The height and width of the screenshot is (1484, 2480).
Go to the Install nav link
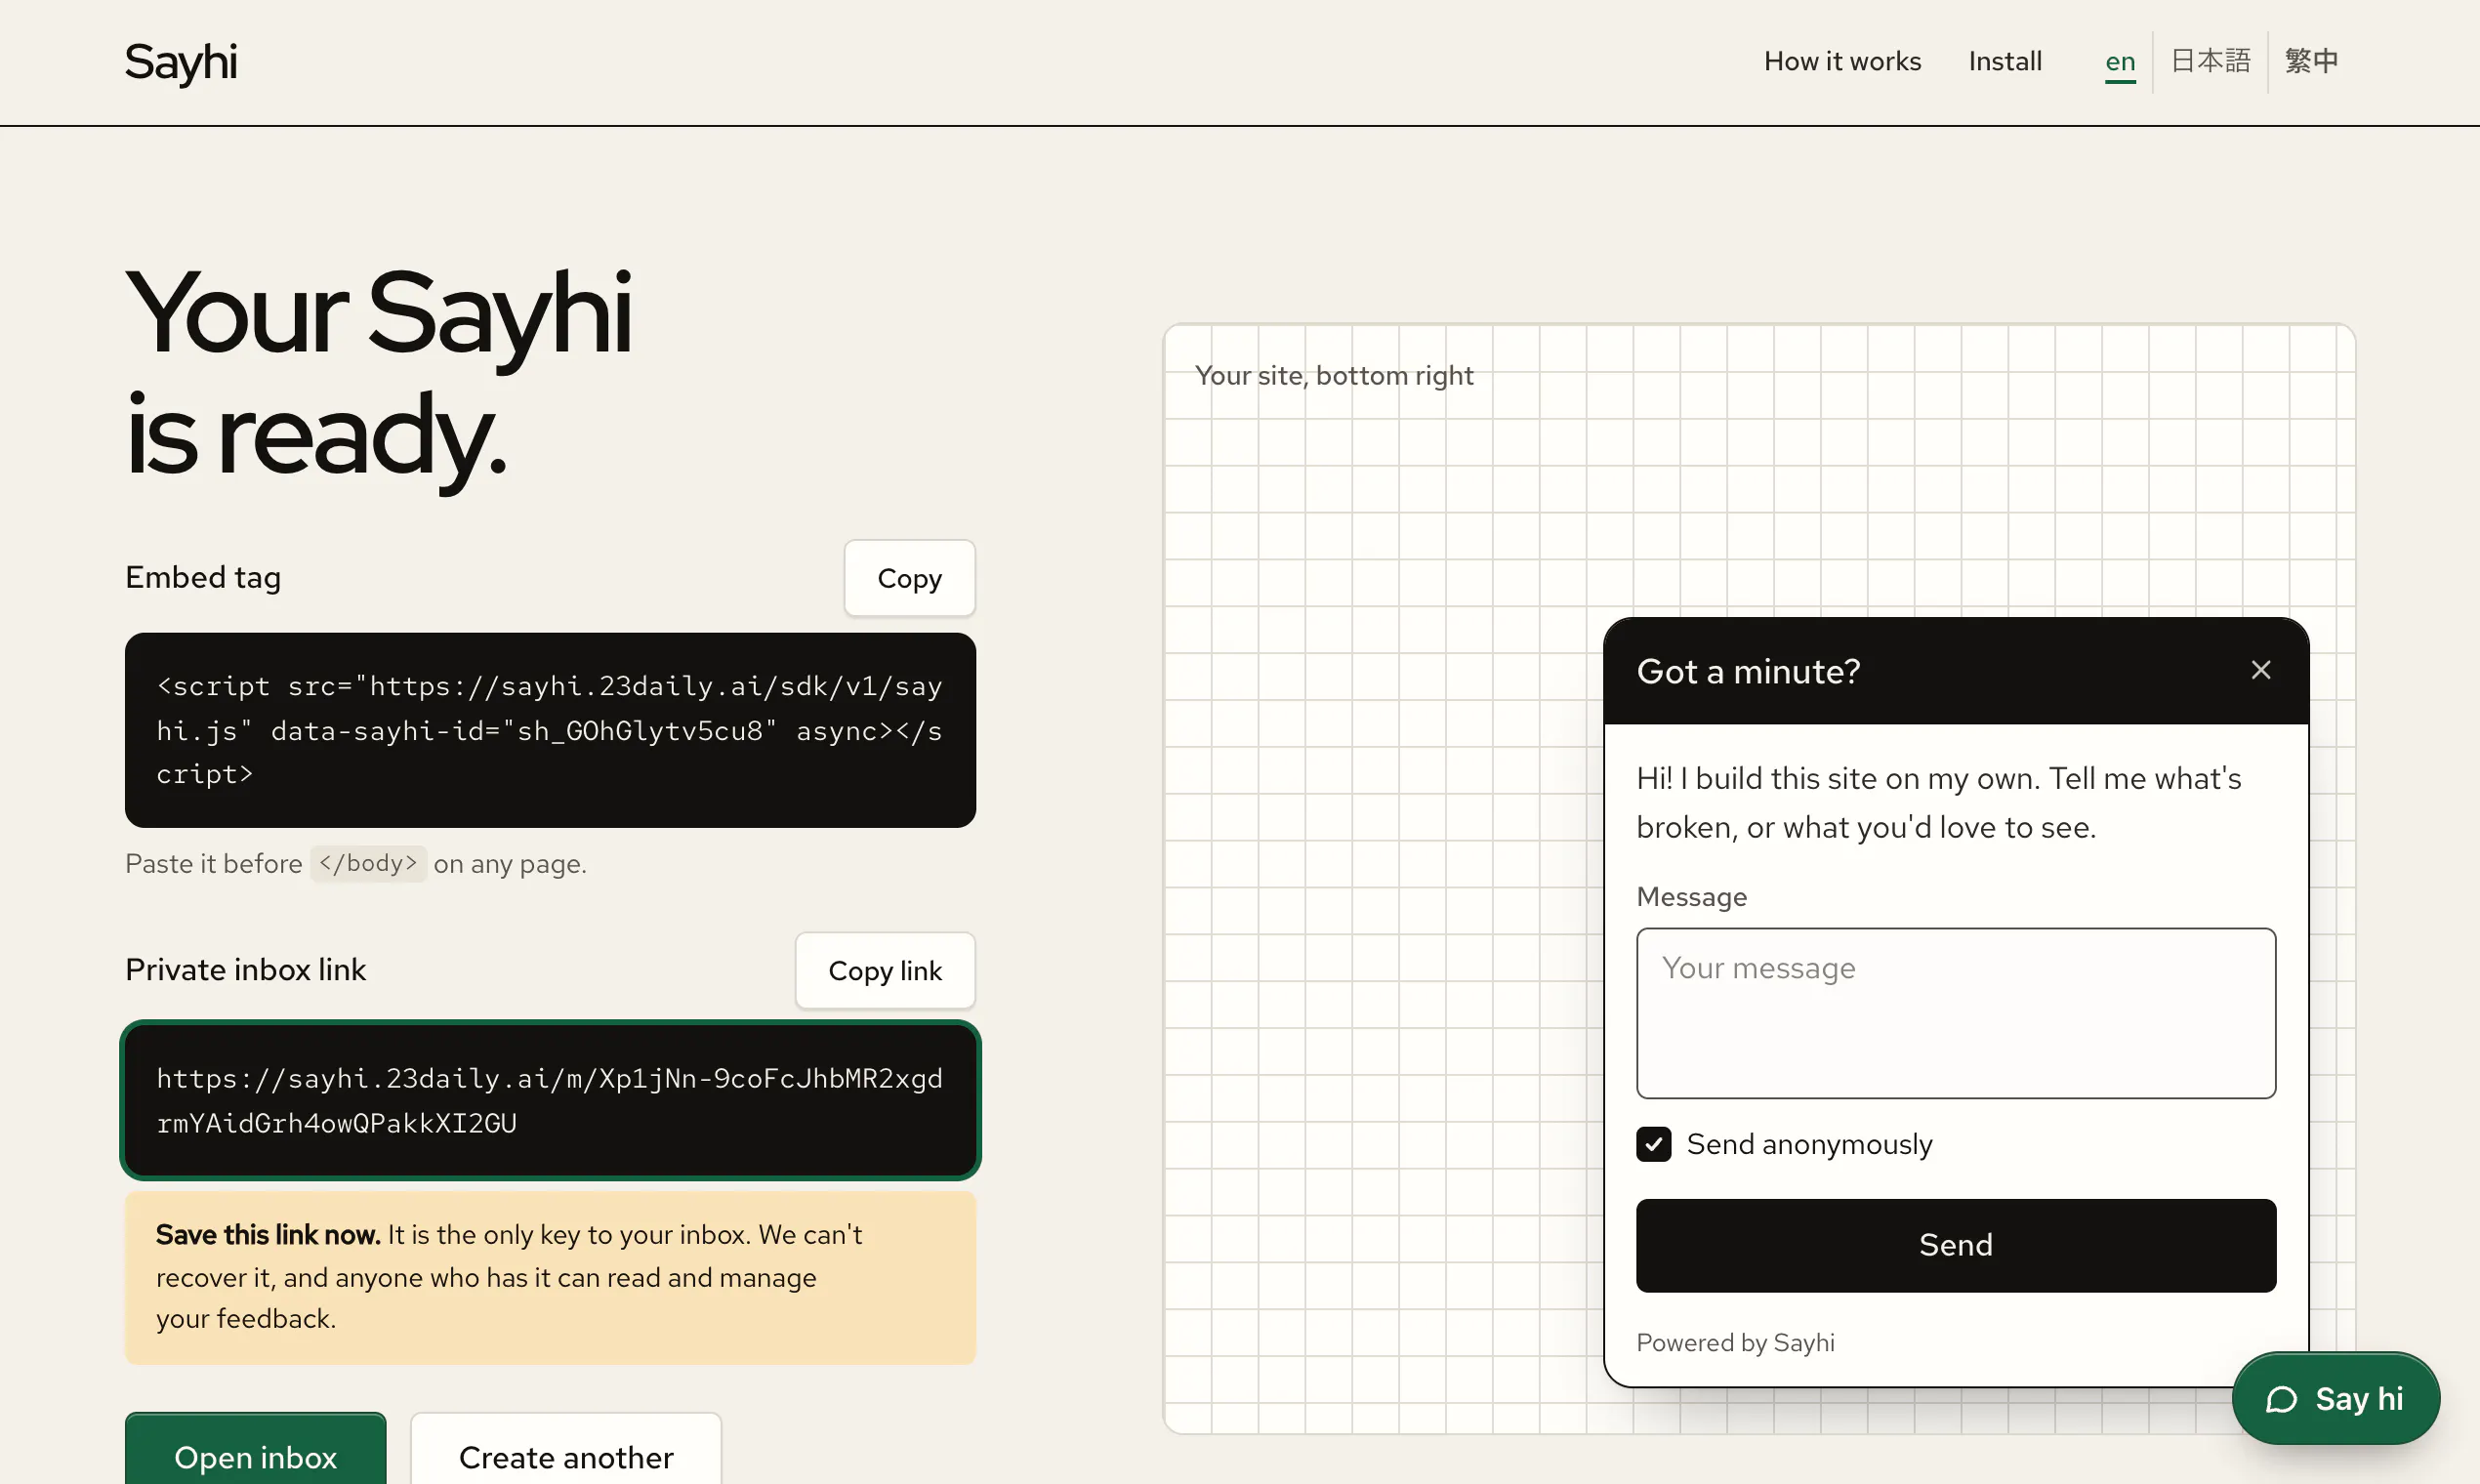[x=2005, y=61]
